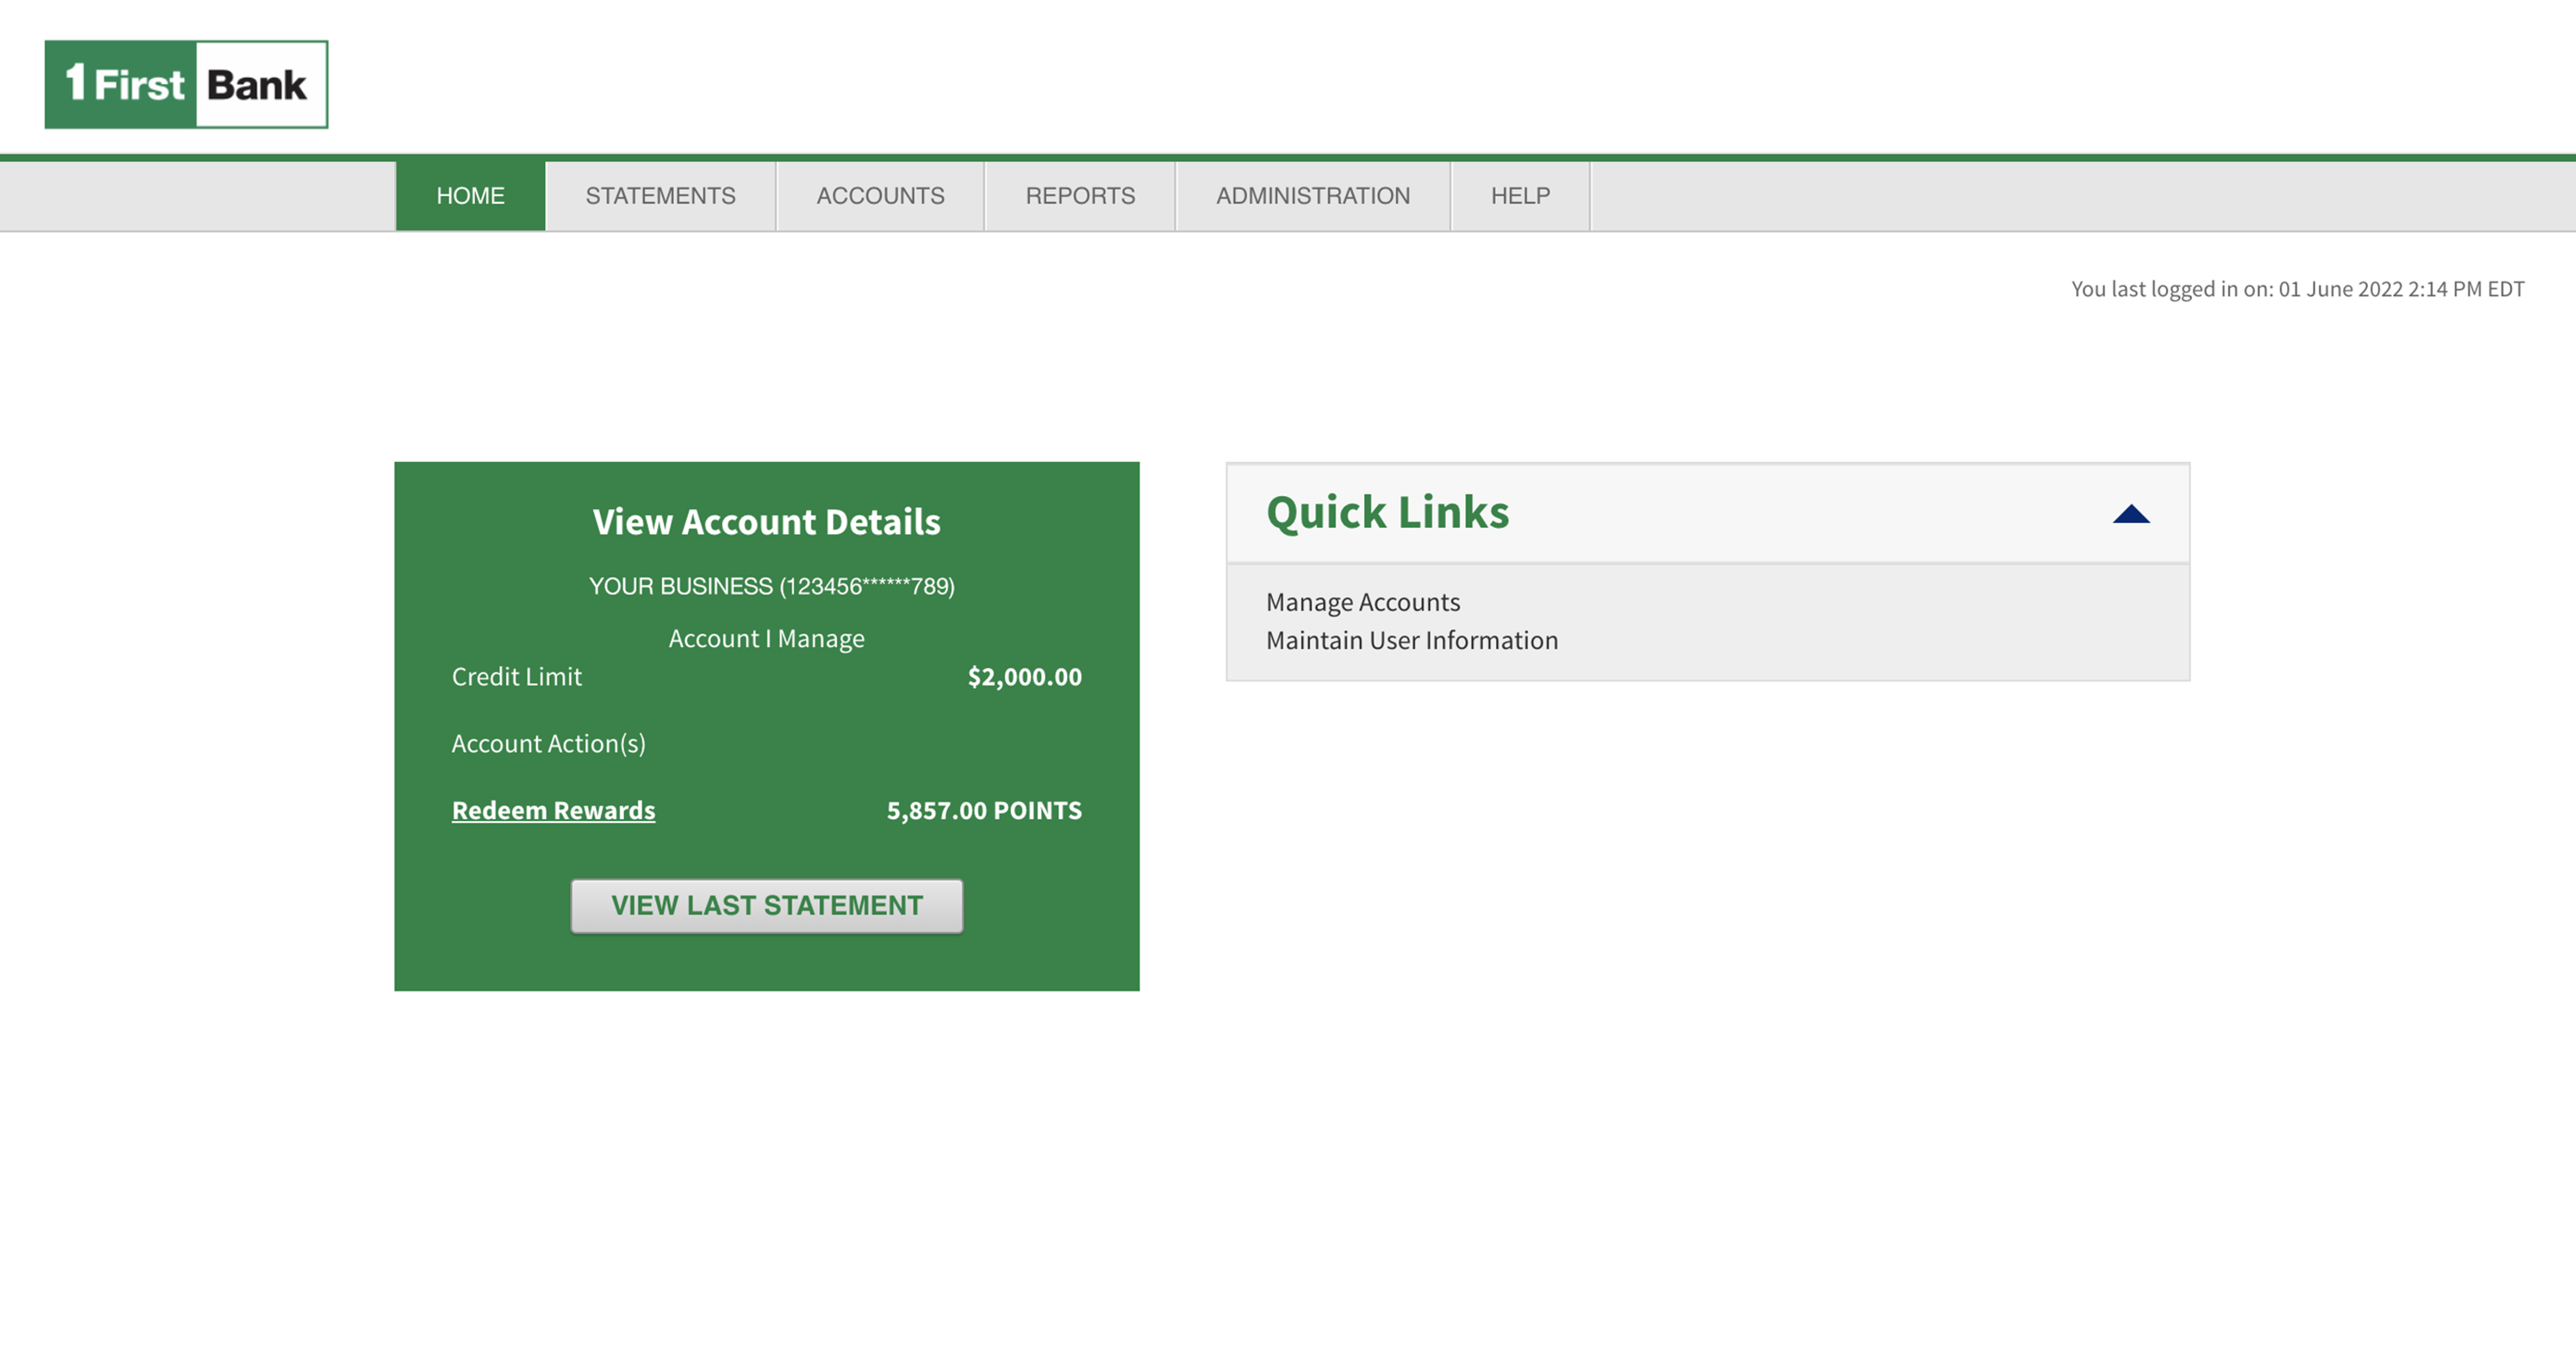Switch to the STATEMENTS tab
This screenshot has width=2576, height=1359.
pos(660,196)
